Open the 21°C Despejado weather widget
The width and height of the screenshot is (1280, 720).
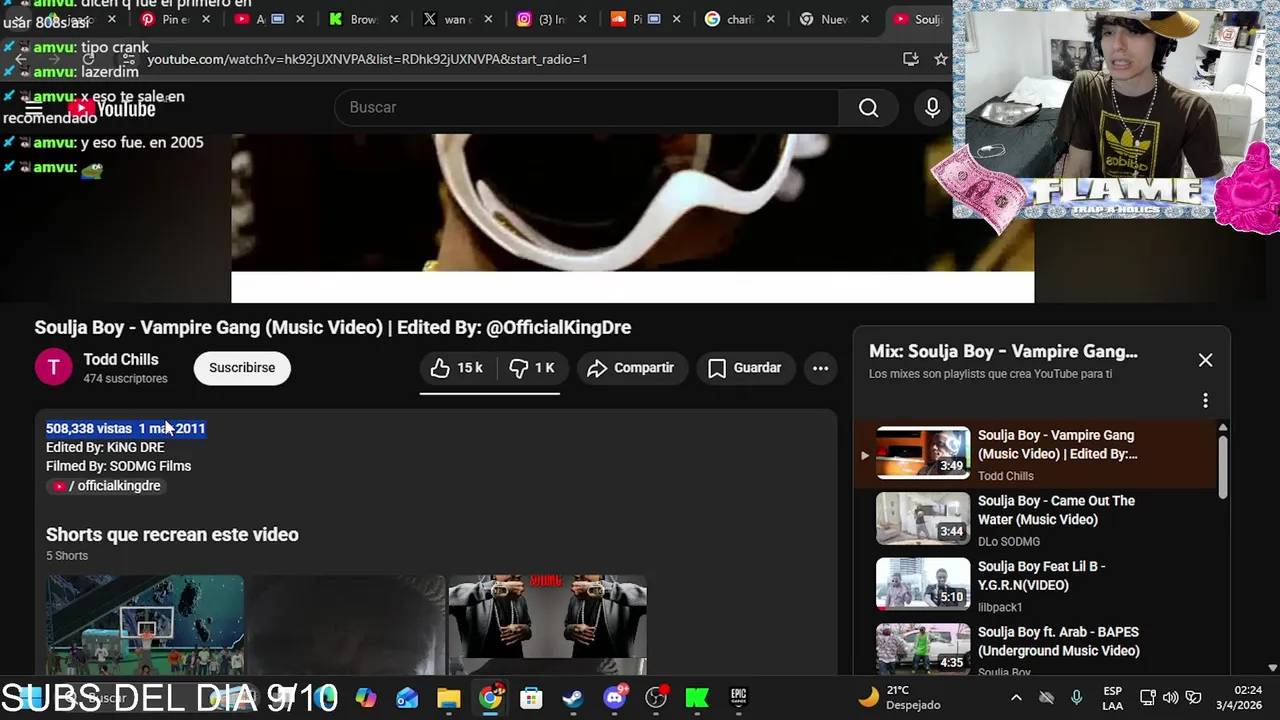pos(899,697)
